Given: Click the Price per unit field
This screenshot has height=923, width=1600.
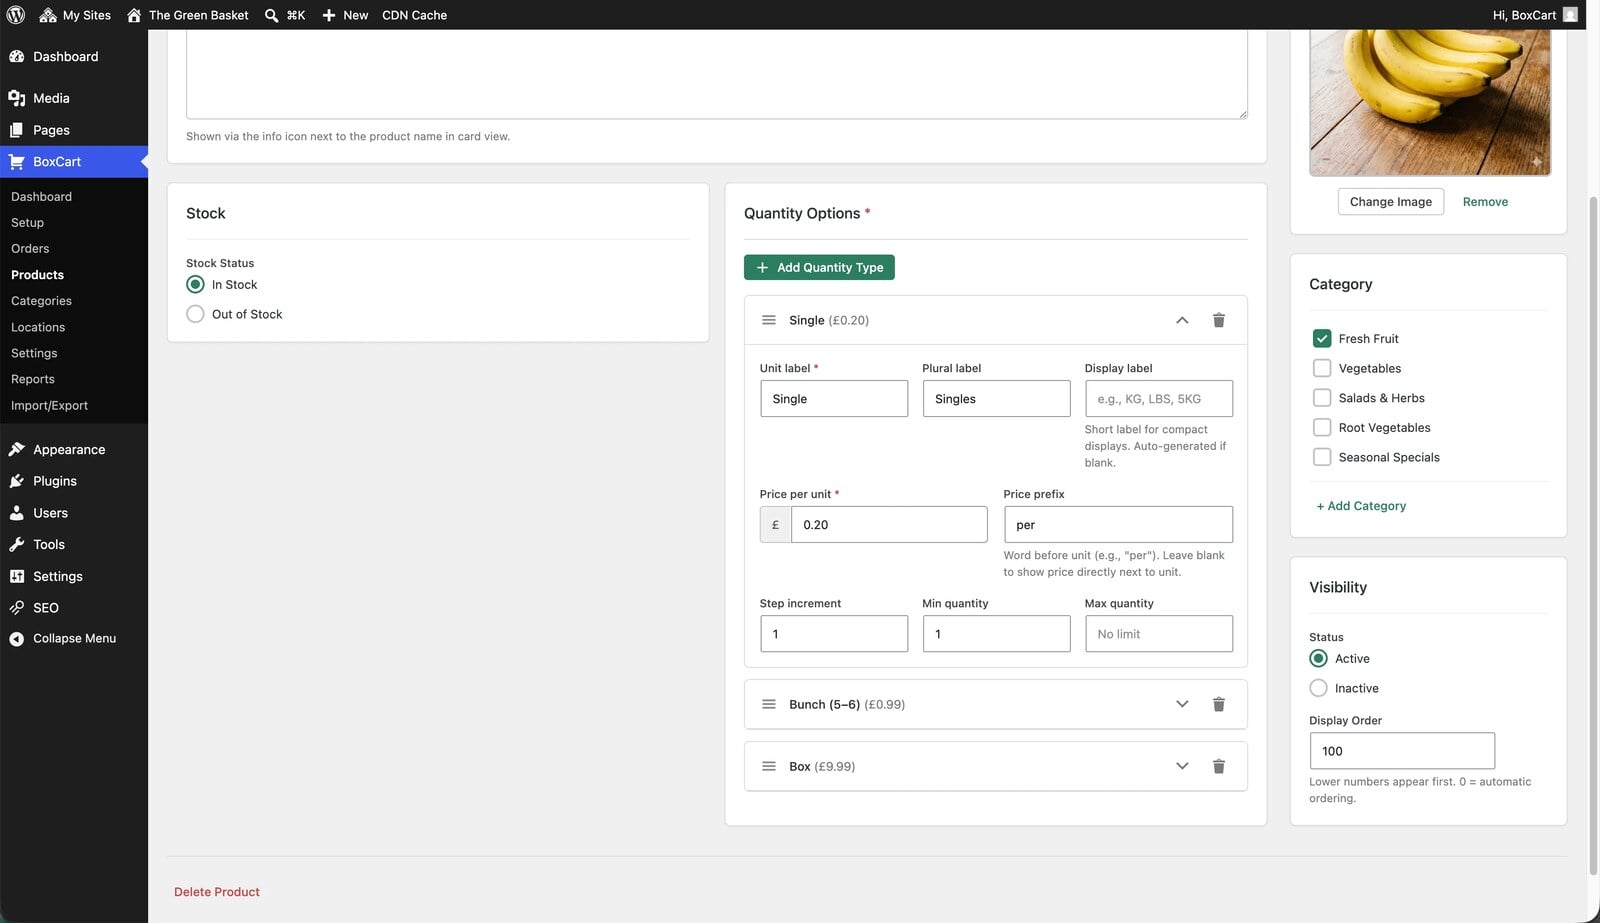Looking at the screenshot, I should click(889, 525).
